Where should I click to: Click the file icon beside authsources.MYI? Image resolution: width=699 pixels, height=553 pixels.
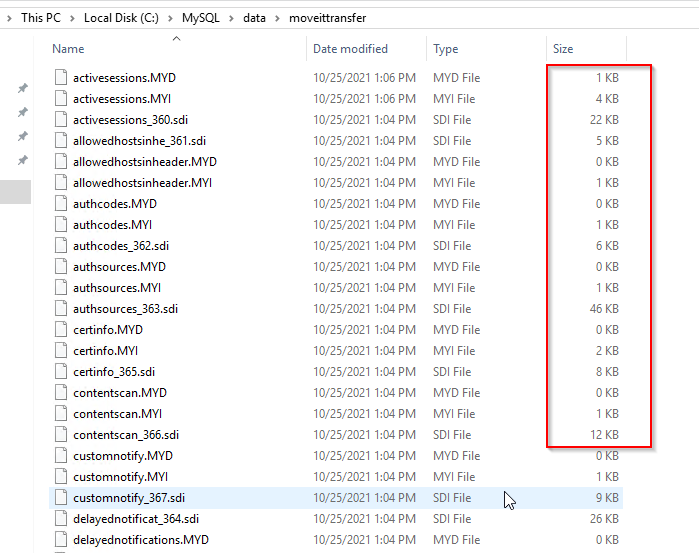click(61, 287)
